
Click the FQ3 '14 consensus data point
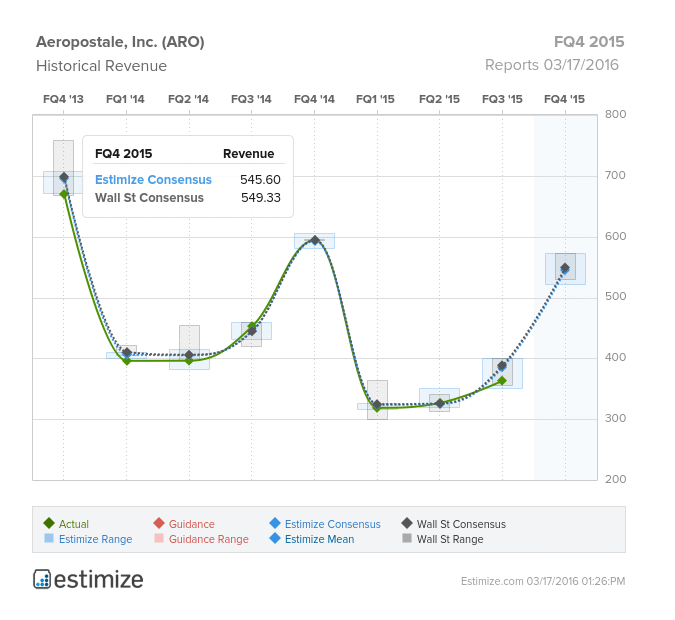pyautogui.click(x=252, y=331)
